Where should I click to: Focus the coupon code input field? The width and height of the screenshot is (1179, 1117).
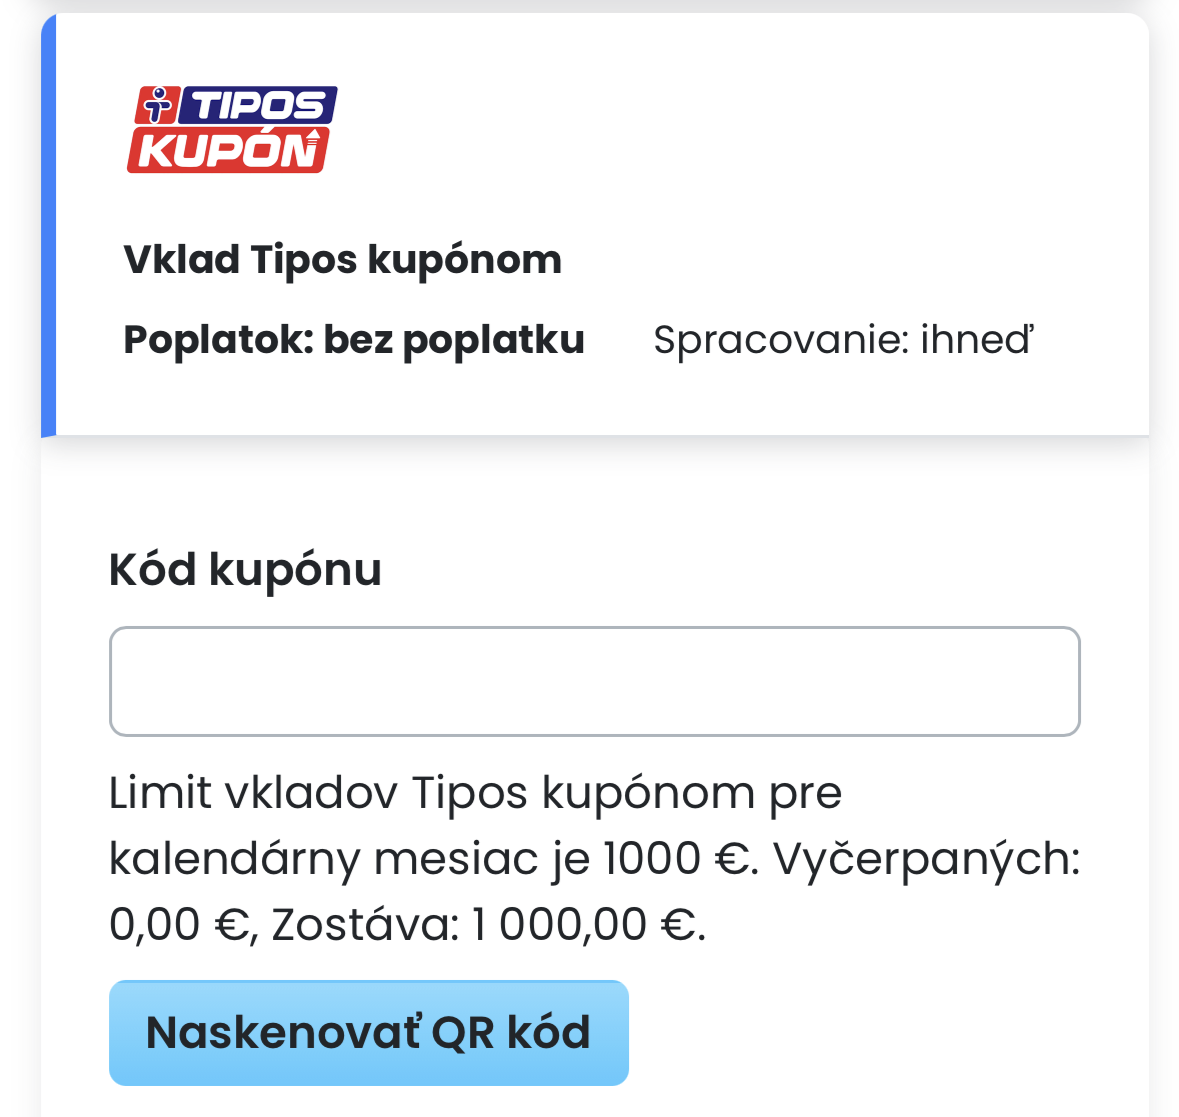(594, 681)
